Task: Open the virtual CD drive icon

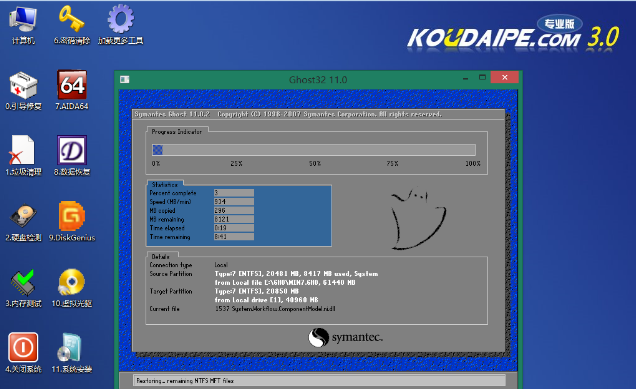Action: pos(71,282)
